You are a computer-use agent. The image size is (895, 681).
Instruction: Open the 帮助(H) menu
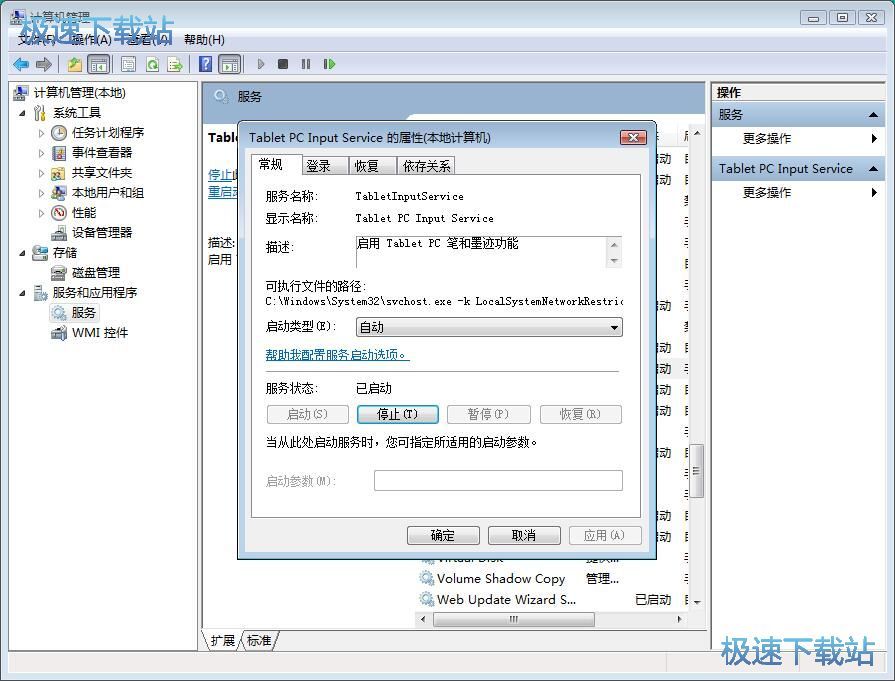click(204, 39)
